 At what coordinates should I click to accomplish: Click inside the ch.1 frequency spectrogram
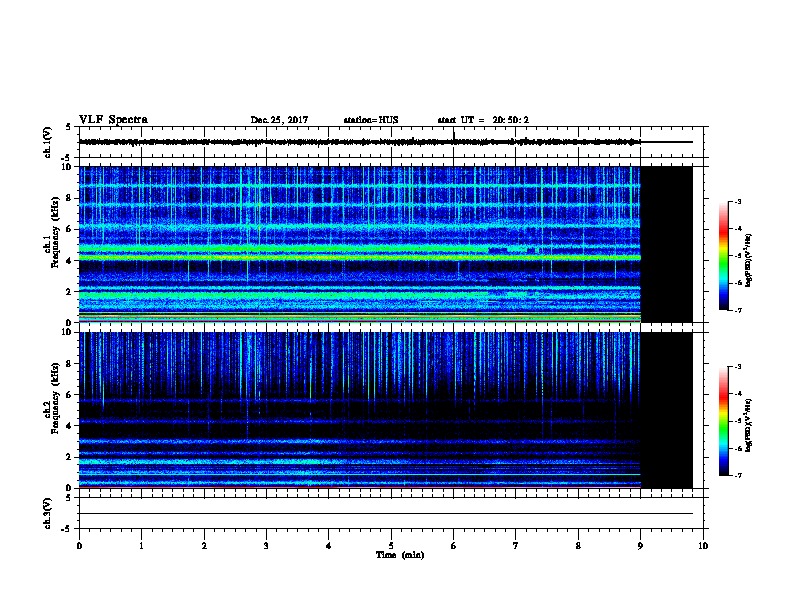click(360, 244)
